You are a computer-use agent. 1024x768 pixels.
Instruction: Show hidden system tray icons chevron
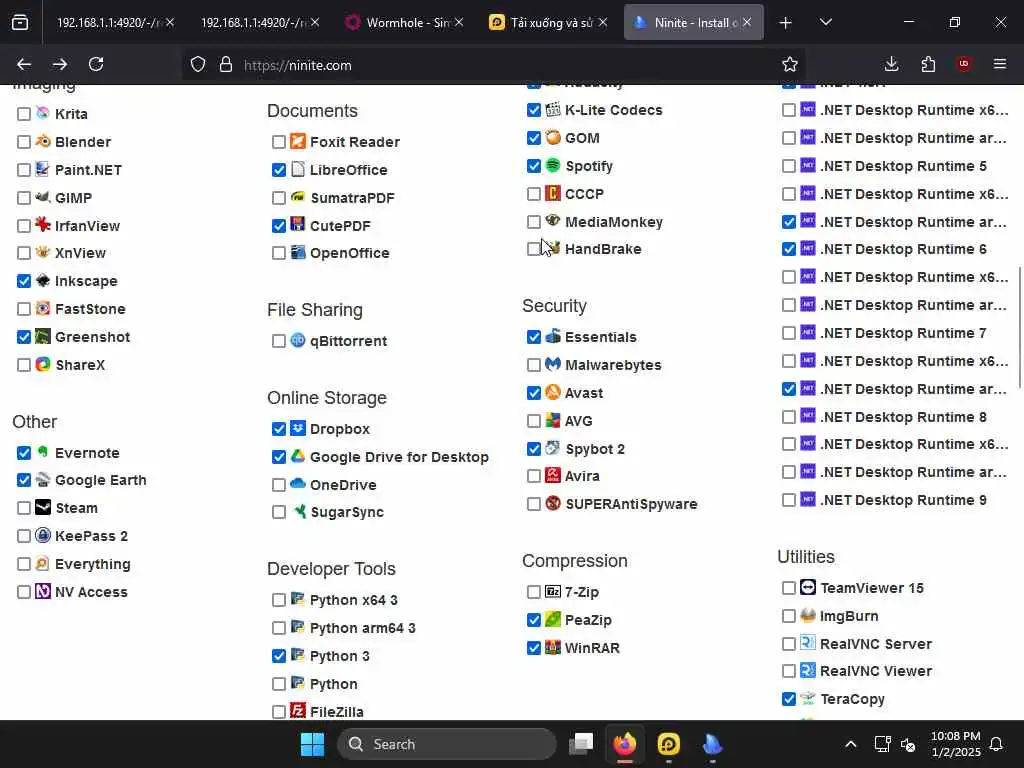[x=850, y=744]
